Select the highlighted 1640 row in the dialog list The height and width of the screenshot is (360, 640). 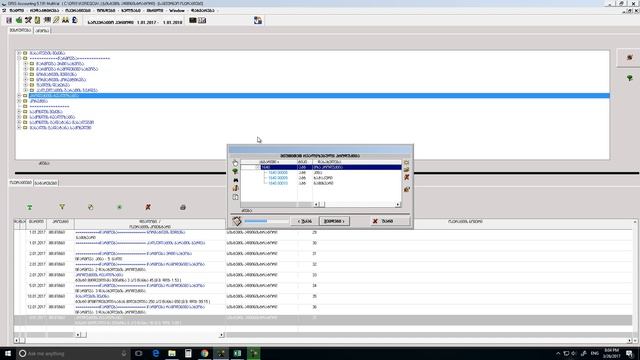click(321, 167)
